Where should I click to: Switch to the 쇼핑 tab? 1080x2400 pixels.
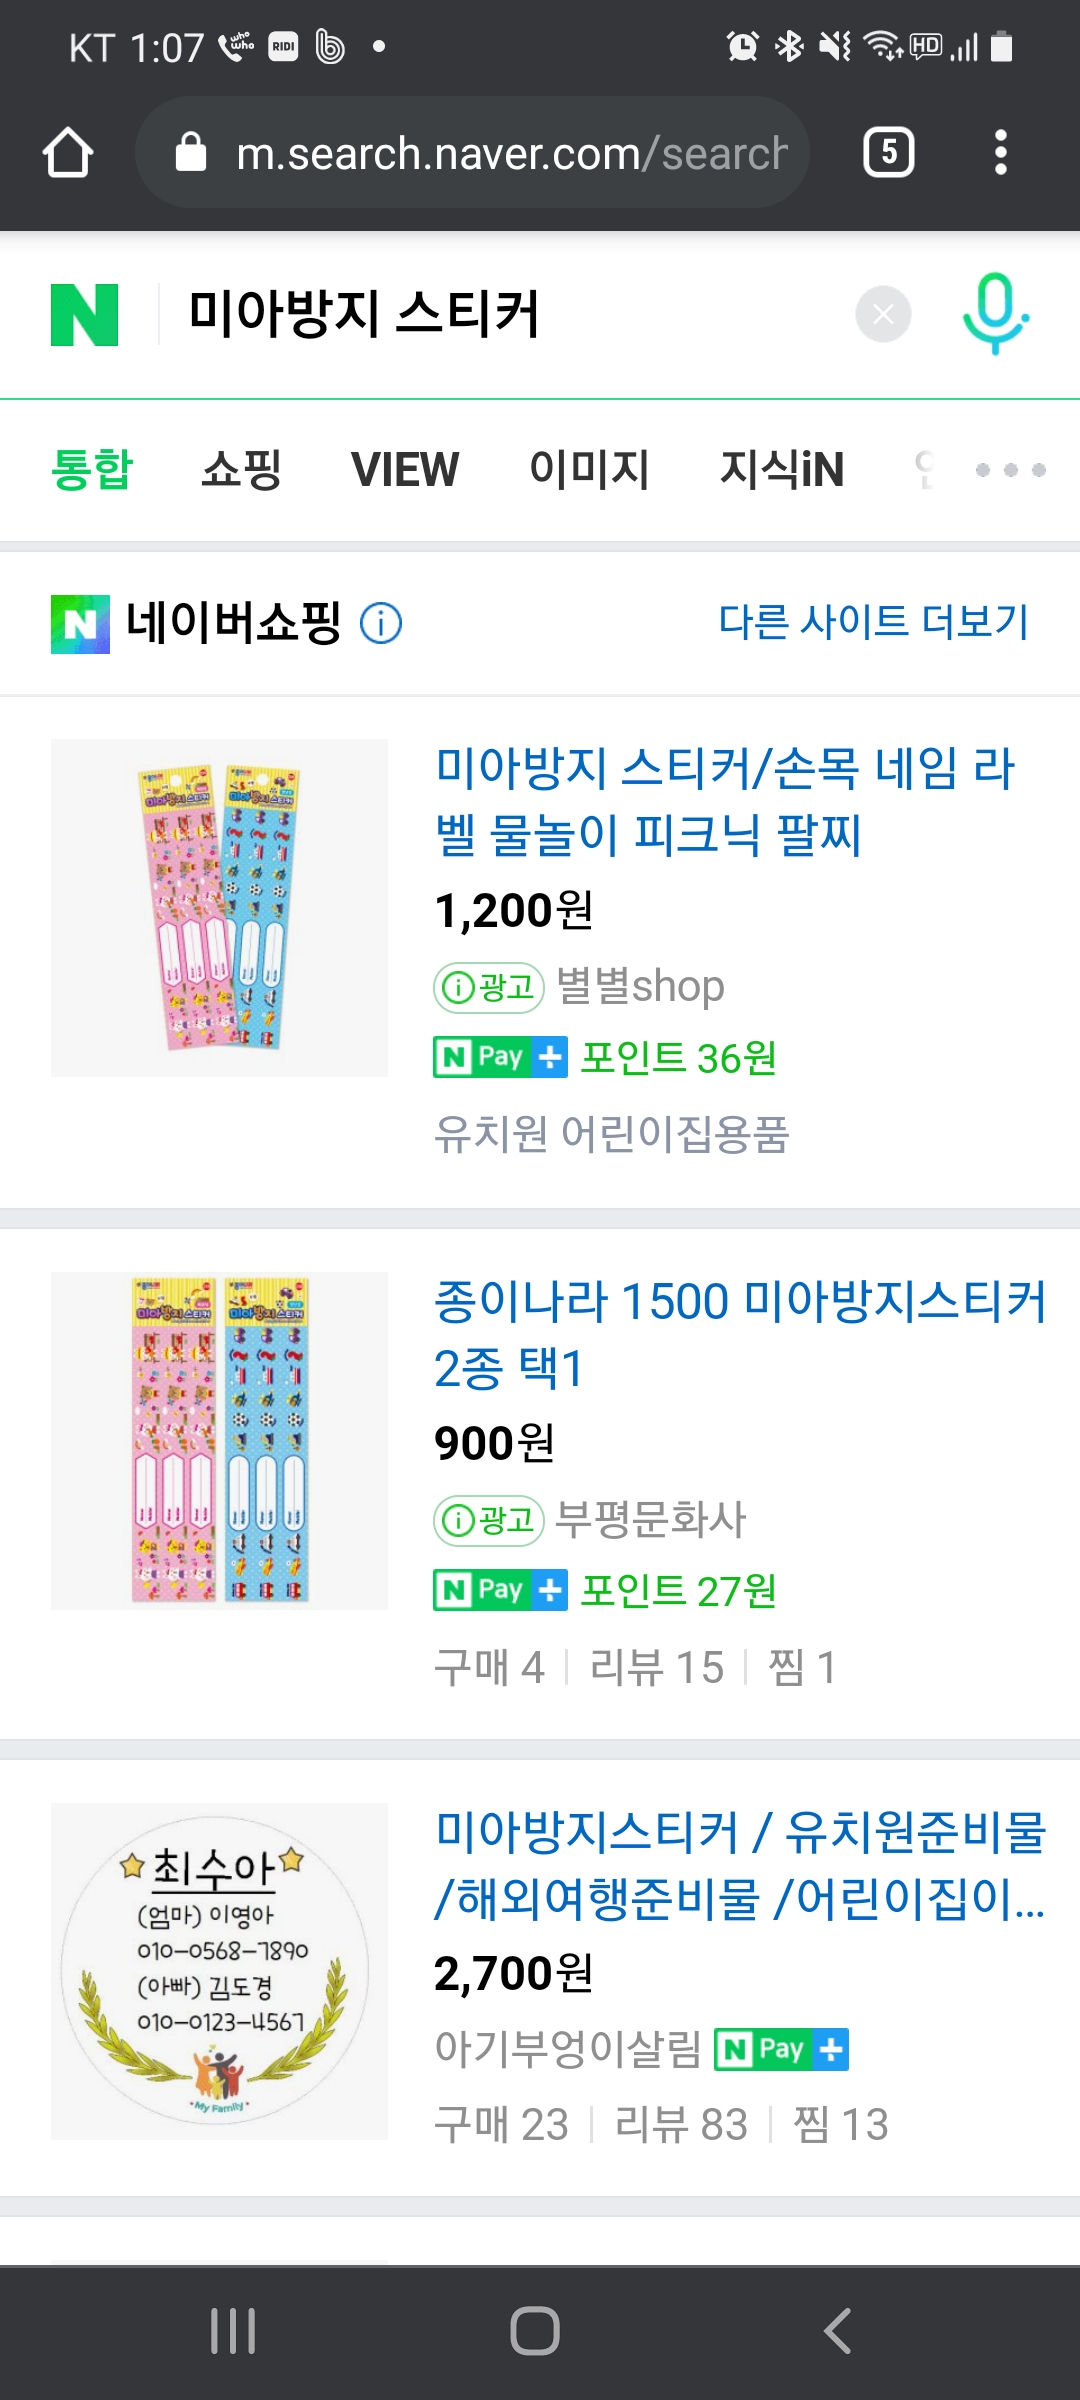pos(241,470)
